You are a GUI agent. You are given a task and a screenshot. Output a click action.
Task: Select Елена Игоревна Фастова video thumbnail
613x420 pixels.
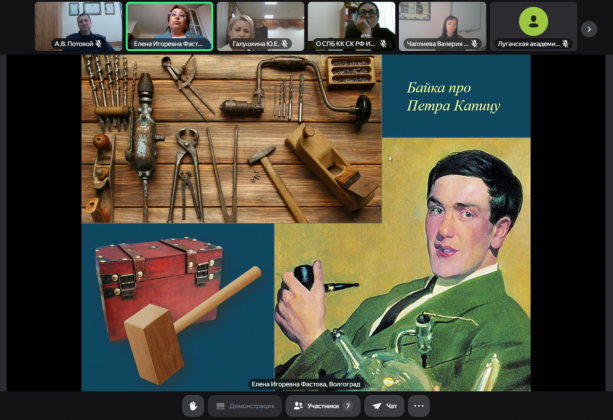[x=169, y=25]
